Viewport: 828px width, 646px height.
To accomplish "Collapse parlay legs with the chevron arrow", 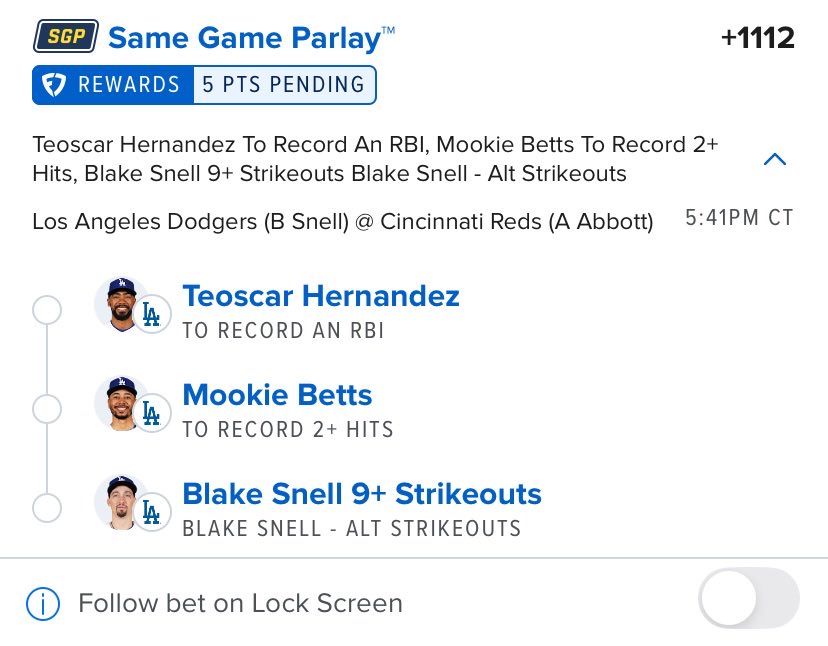I will click(x=775, y=159).
